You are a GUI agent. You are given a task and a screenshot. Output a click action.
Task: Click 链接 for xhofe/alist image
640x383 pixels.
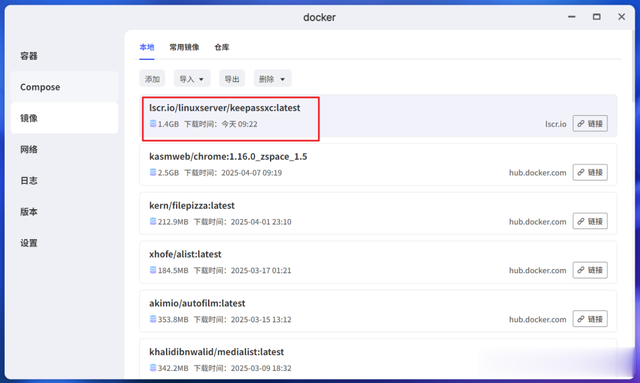(590, 270)
